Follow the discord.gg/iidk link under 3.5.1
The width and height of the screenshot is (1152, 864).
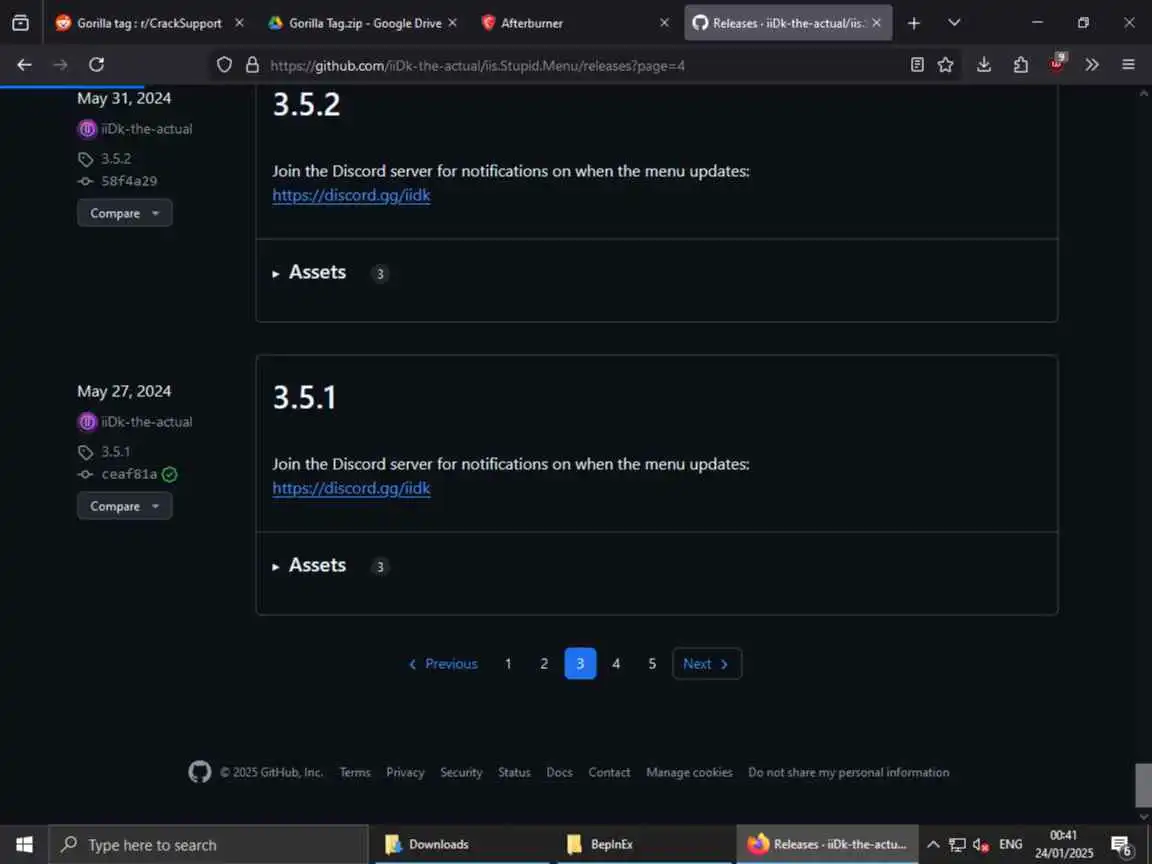351,488
